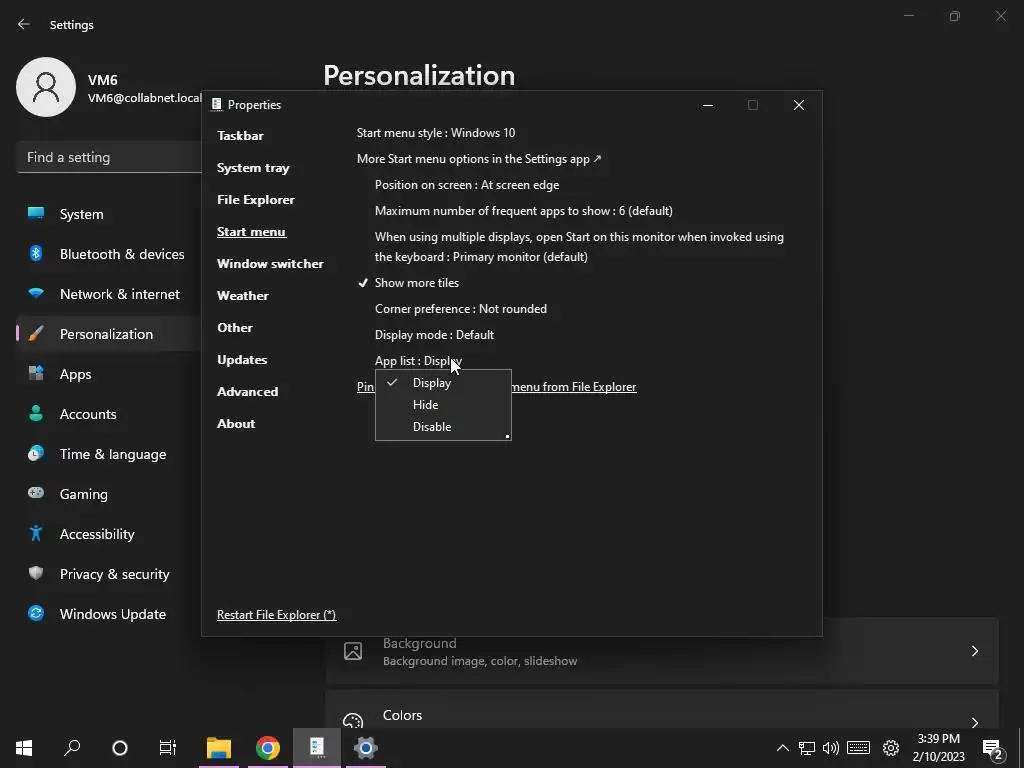Open taskbar Search magnifier icon
The image size is (1024, 768).
click(x=72, y=747)
